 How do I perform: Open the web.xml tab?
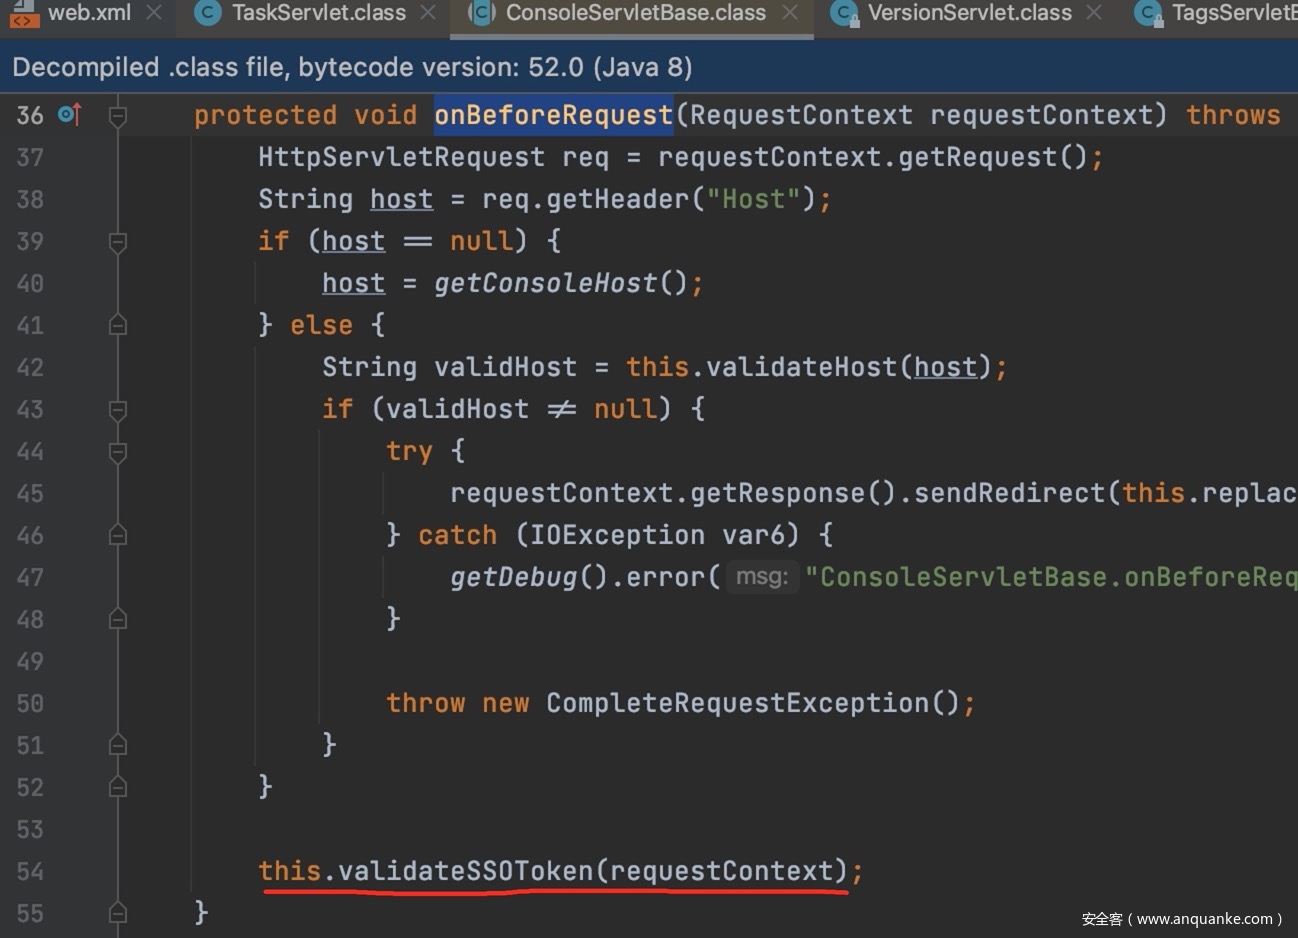(x=89, y=13)
